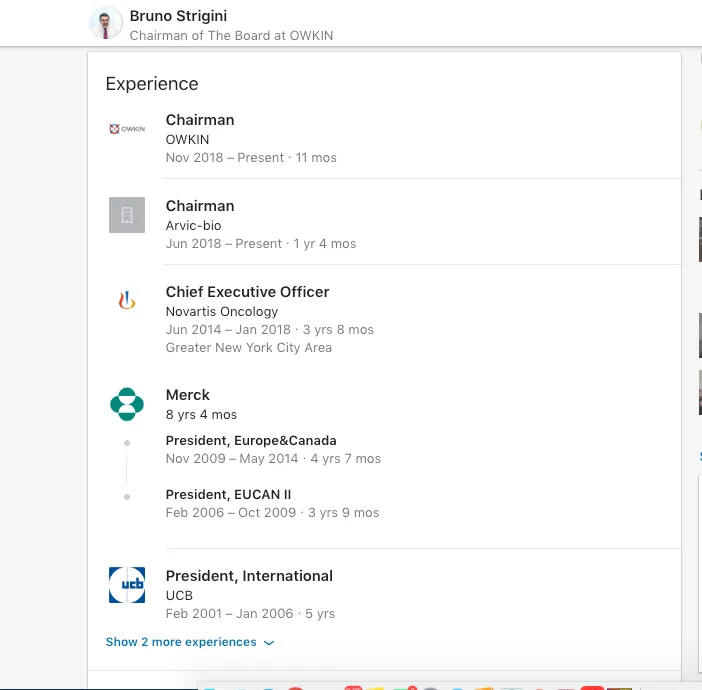This screenshot has height=690, width=702.
Task: Click the chevron beside Show 2 more experiences
Action: 269,643
